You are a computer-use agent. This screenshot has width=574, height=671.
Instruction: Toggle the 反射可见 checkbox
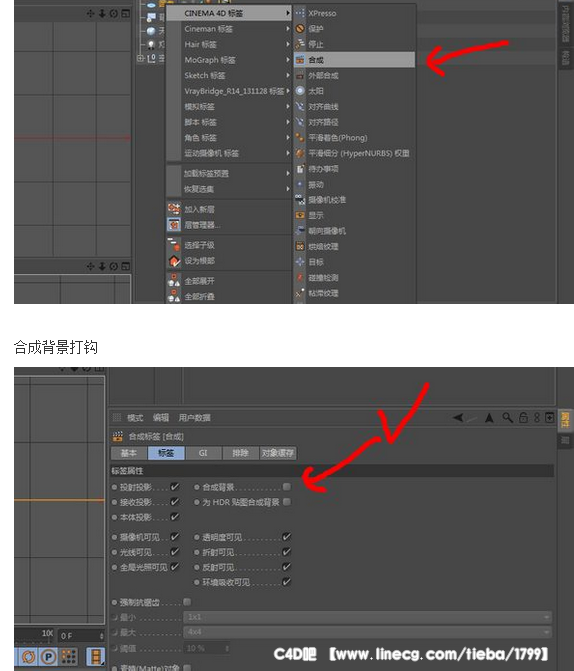[287, 567]
